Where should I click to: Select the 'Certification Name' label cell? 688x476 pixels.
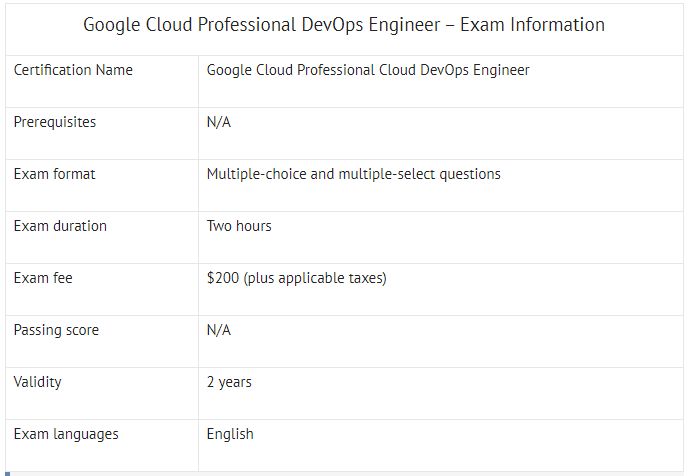click(x=73, y=70)
